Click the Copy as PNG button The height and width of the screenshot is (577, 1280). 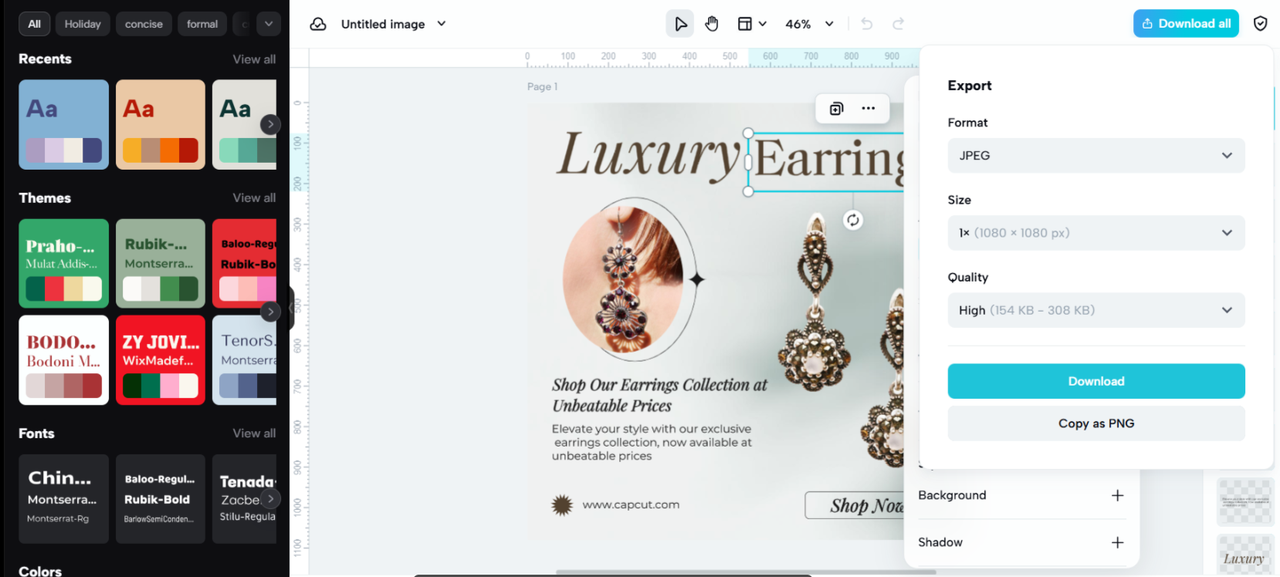[1096, 423]
